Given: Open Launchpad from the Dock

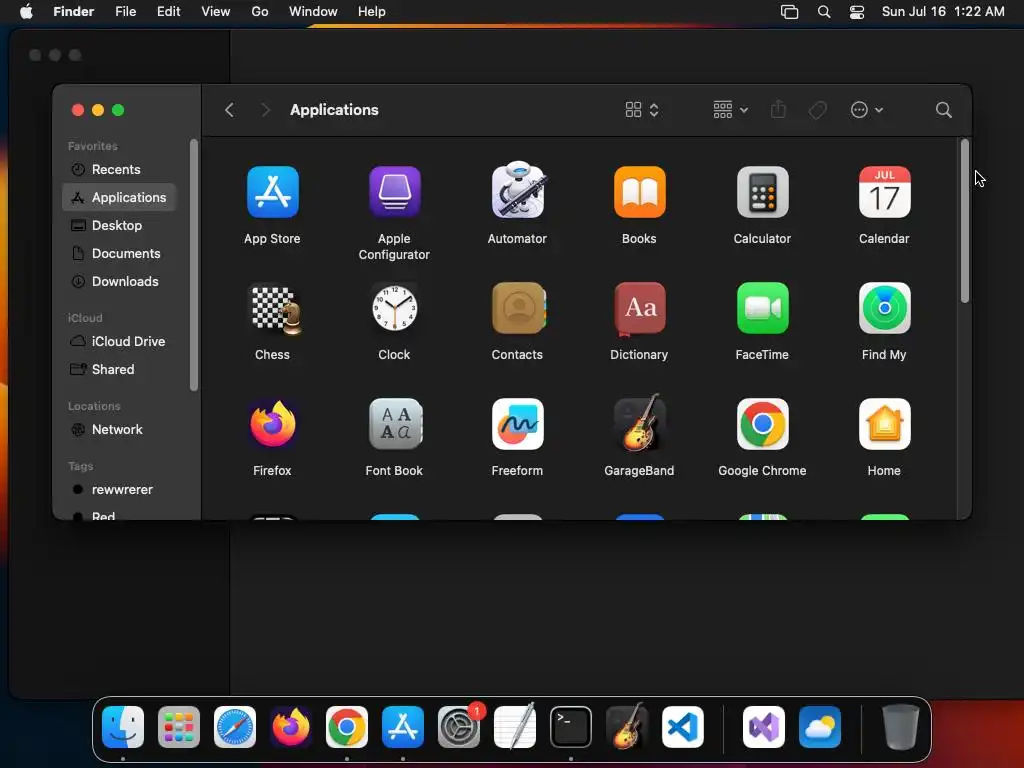Looking at the screenshot, I should (x=179, y=727).
